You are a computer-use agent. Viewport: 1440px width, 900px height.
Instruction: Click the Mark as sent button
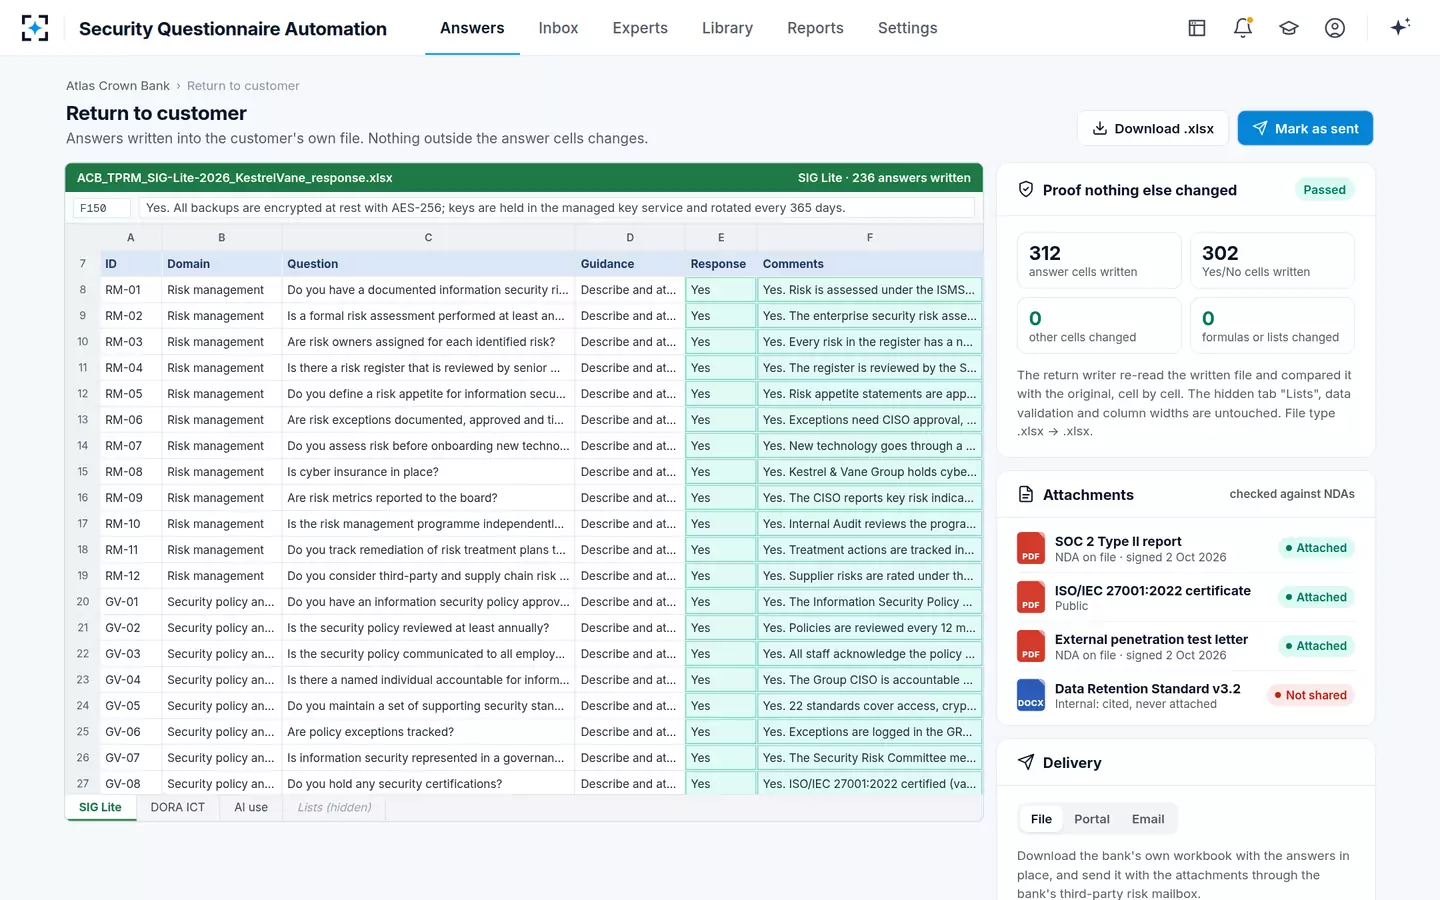point(1305,128)
